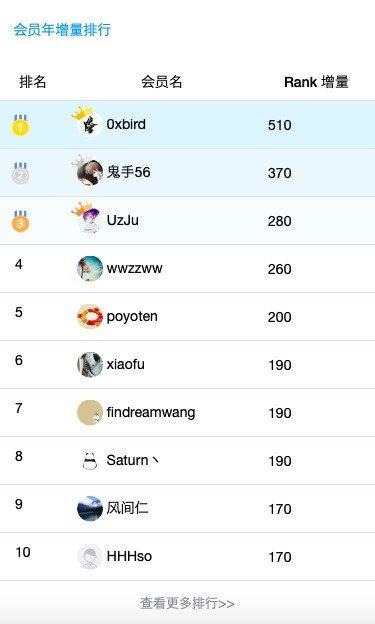Click findreamwang's tan avatar
The width and height of the screenshot is (375, 624).
90,413
